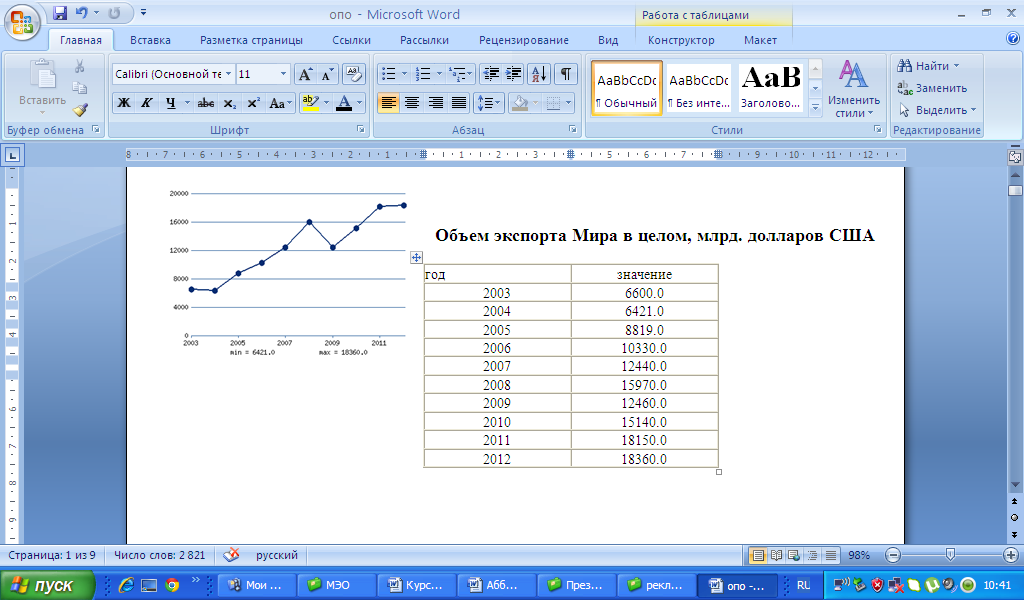Click the Заменить button
This screenshot has height=600, width=1024.
click(x=931, y=88)
